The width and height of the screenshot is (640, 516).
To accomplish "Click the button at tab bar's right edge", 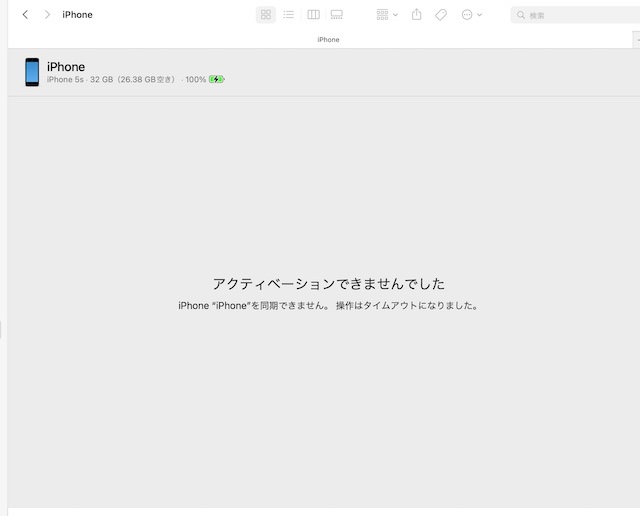I will pyautogui.click(x=636, y=39).
